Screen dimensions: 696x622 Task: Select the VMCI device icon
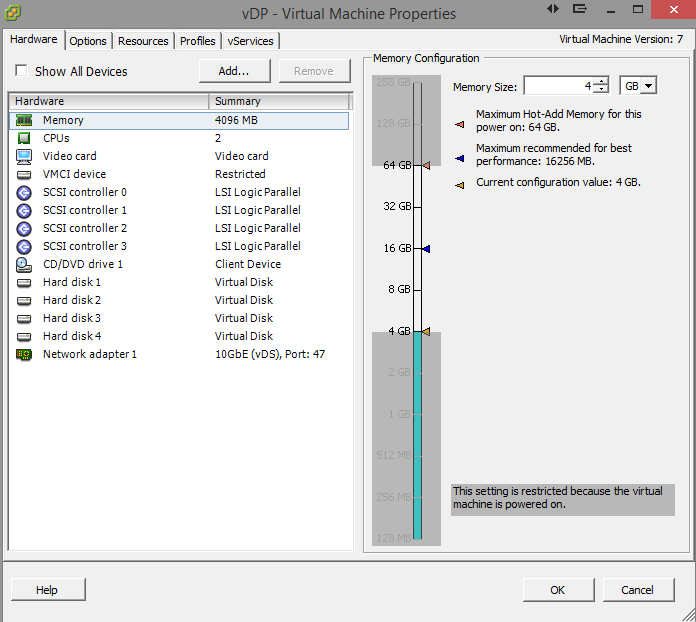point(24,174)
